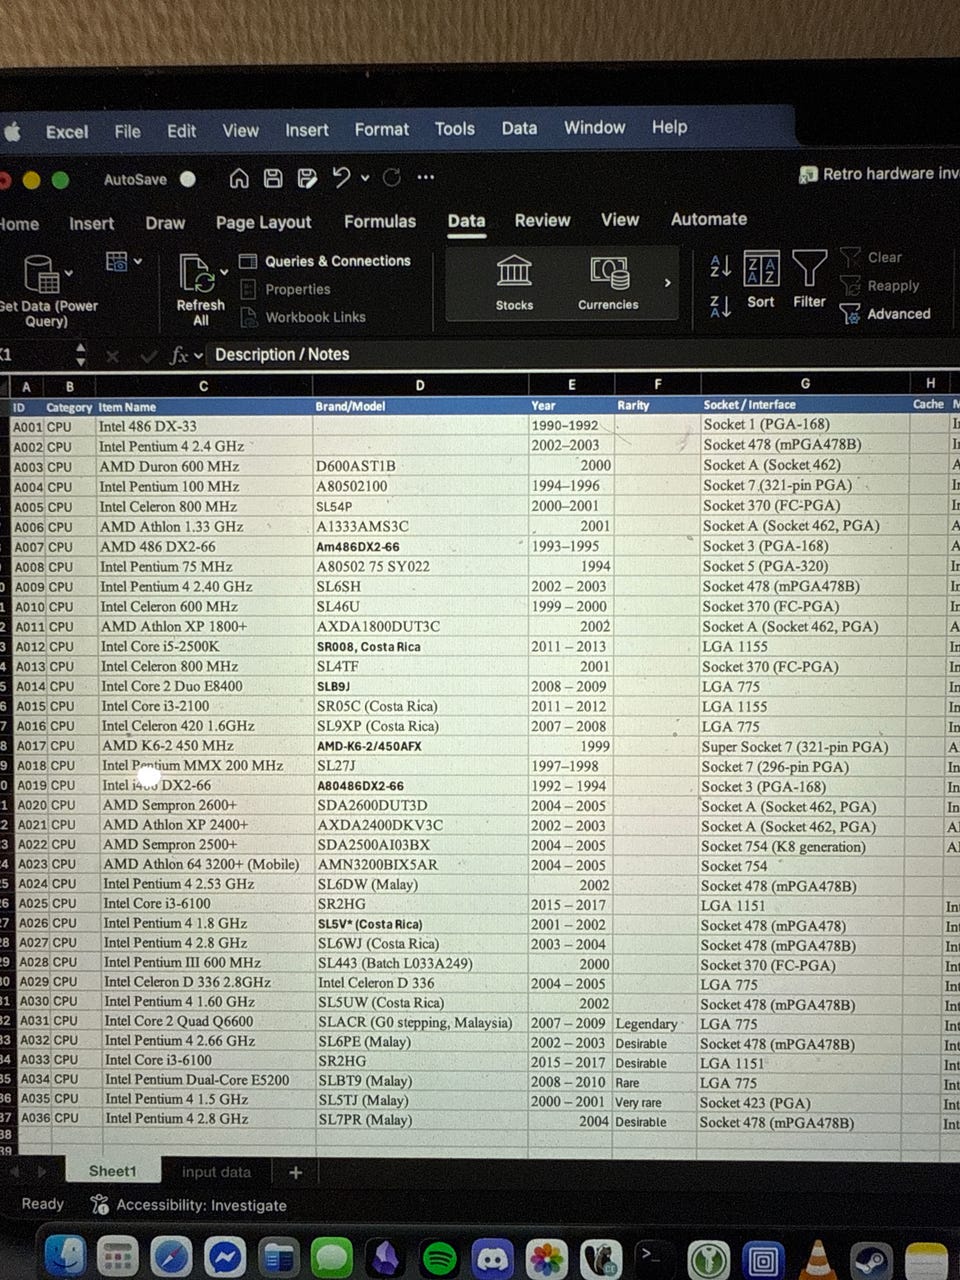This screenshot has width=960, height=1280.
Task: Open Discord from the Dock
Action: 492,1259
